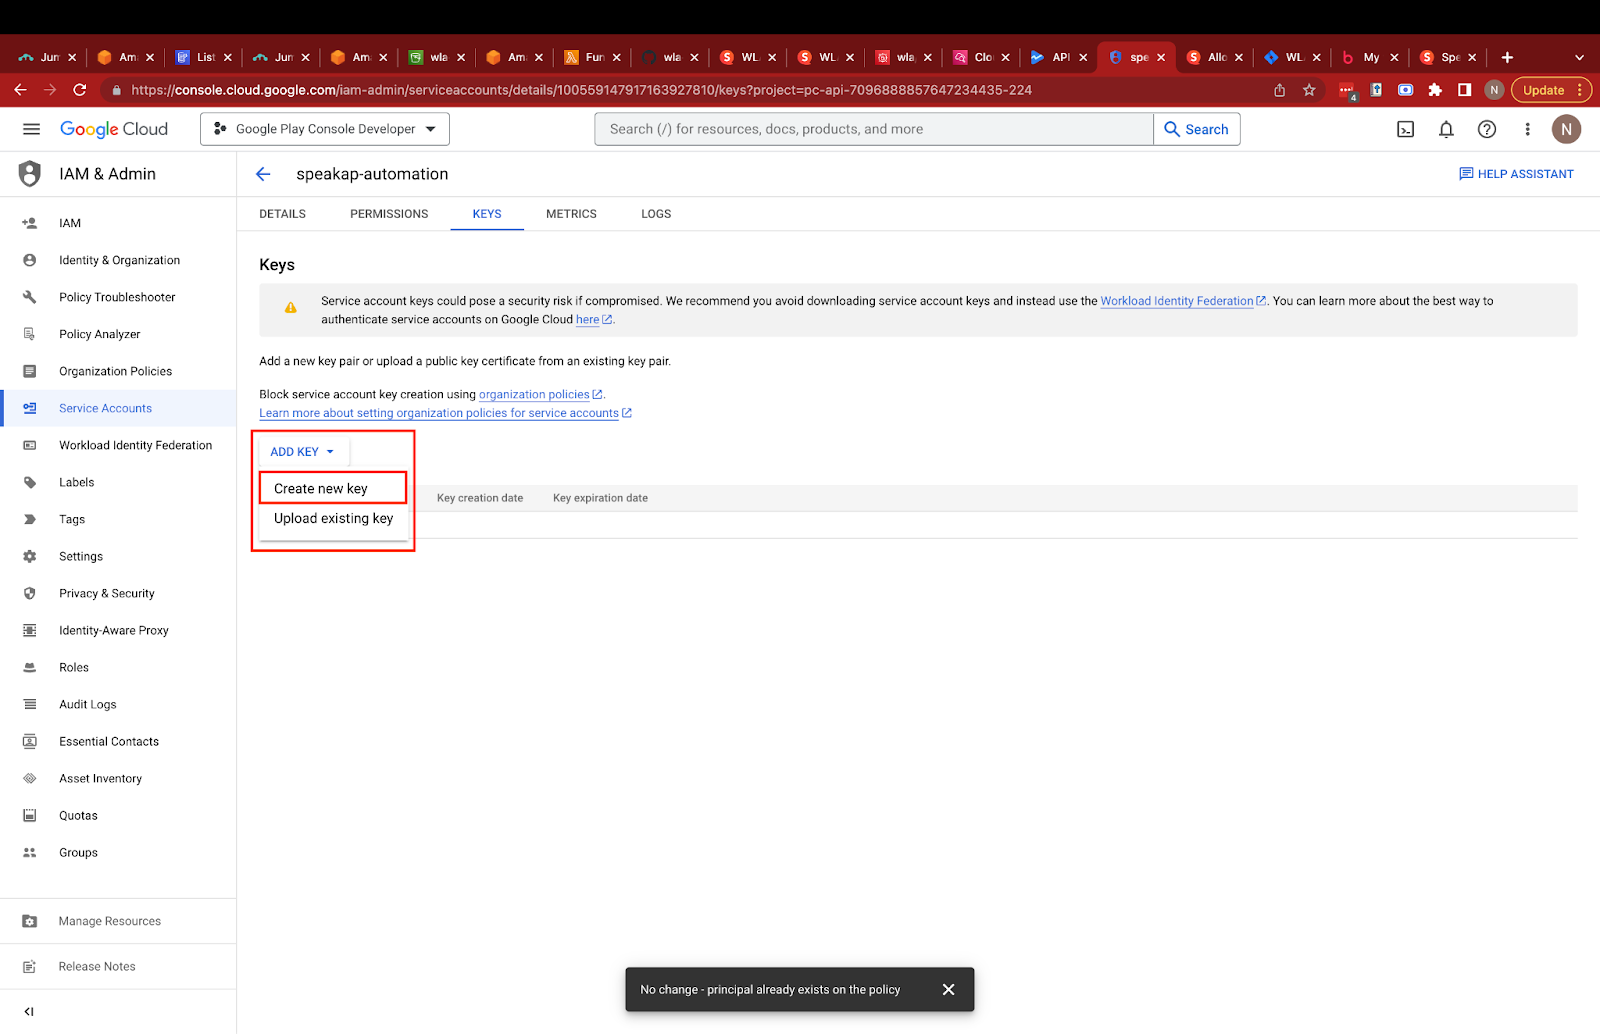
Task: Click the Groups people icon
Action: click(30, 852)
